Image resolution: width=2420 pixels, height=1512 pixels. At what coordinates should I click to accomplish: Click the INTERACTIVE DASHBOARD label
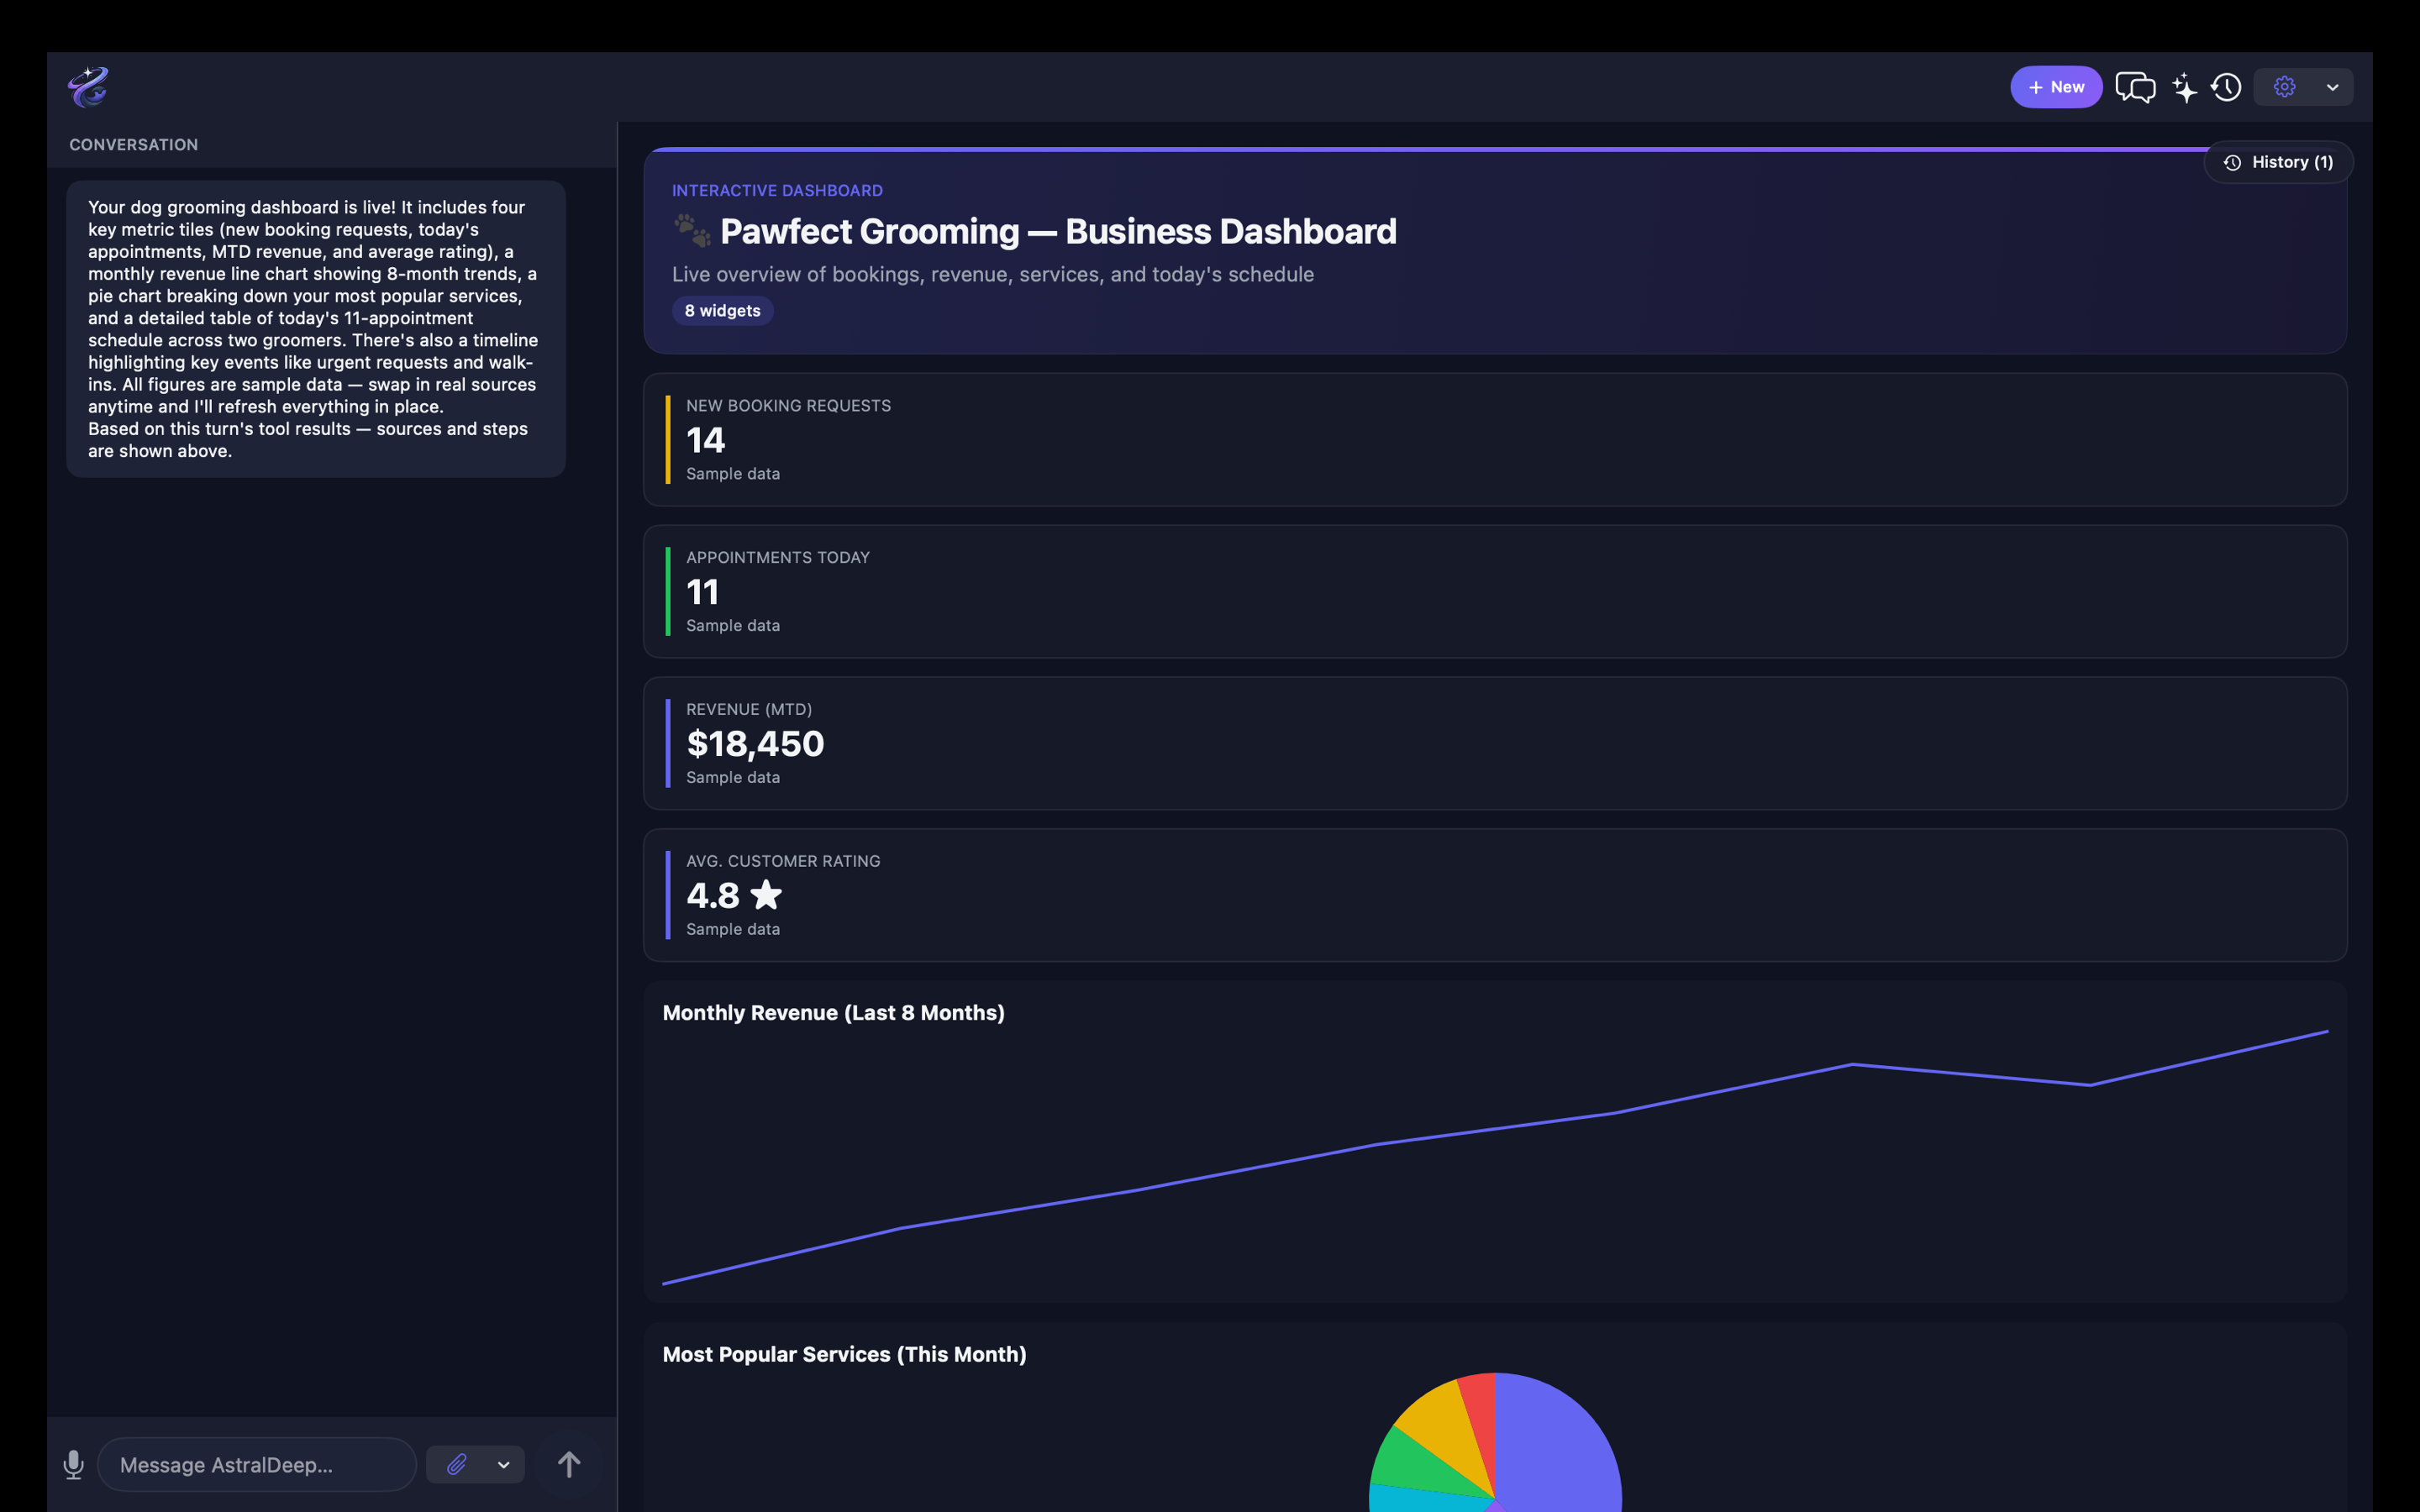[x=777, y=190]
